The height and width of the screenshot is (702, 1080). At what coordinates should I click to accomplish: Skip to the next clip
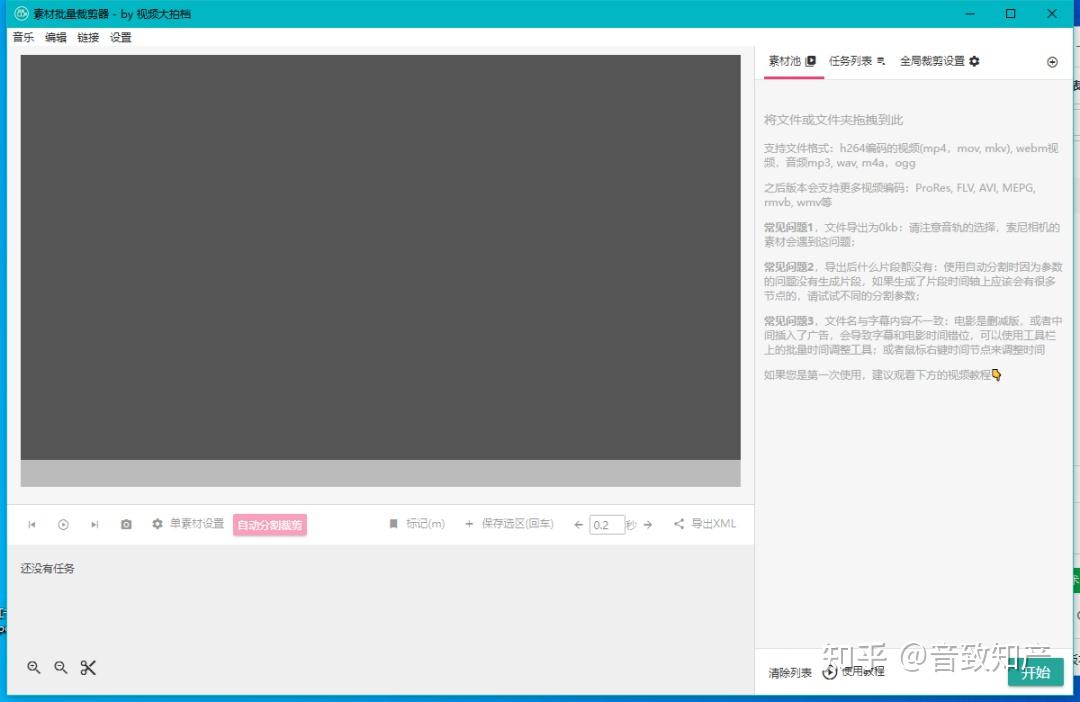click(95, 524)
